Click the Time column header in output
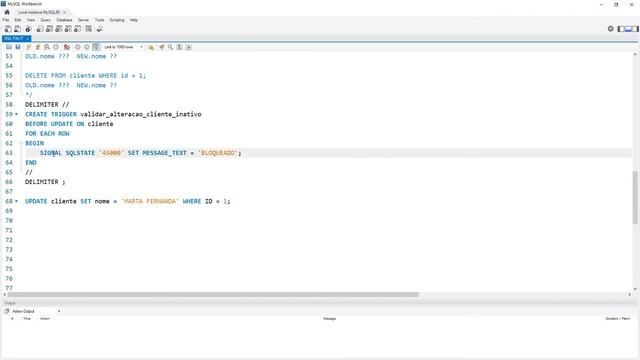Viewport: 640px width, 360px height. click(x=27, y=319)
